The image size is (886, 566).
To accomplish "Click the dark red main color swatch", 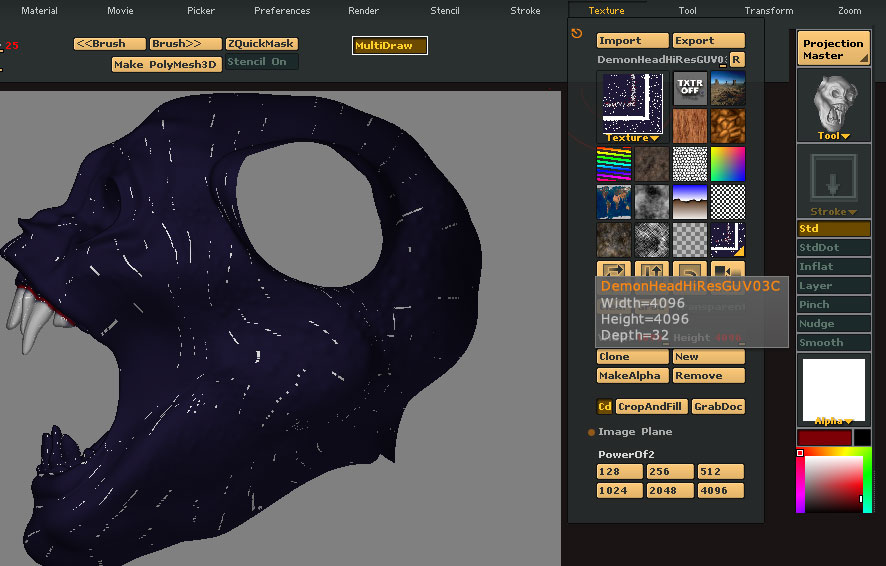I will [x=824, y=437].
